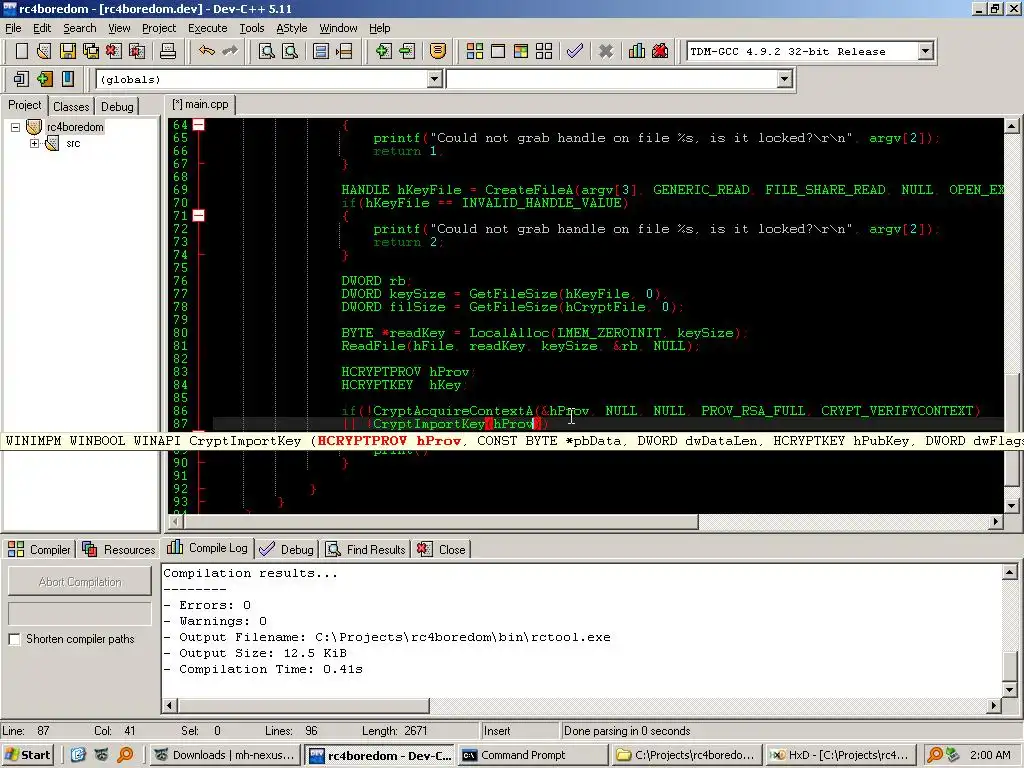Image resolution: width=1024 pixels, height=768 pixels.
Task: Toggle Shorten compiler paths checkbox
Action: (x=14, y=639)
